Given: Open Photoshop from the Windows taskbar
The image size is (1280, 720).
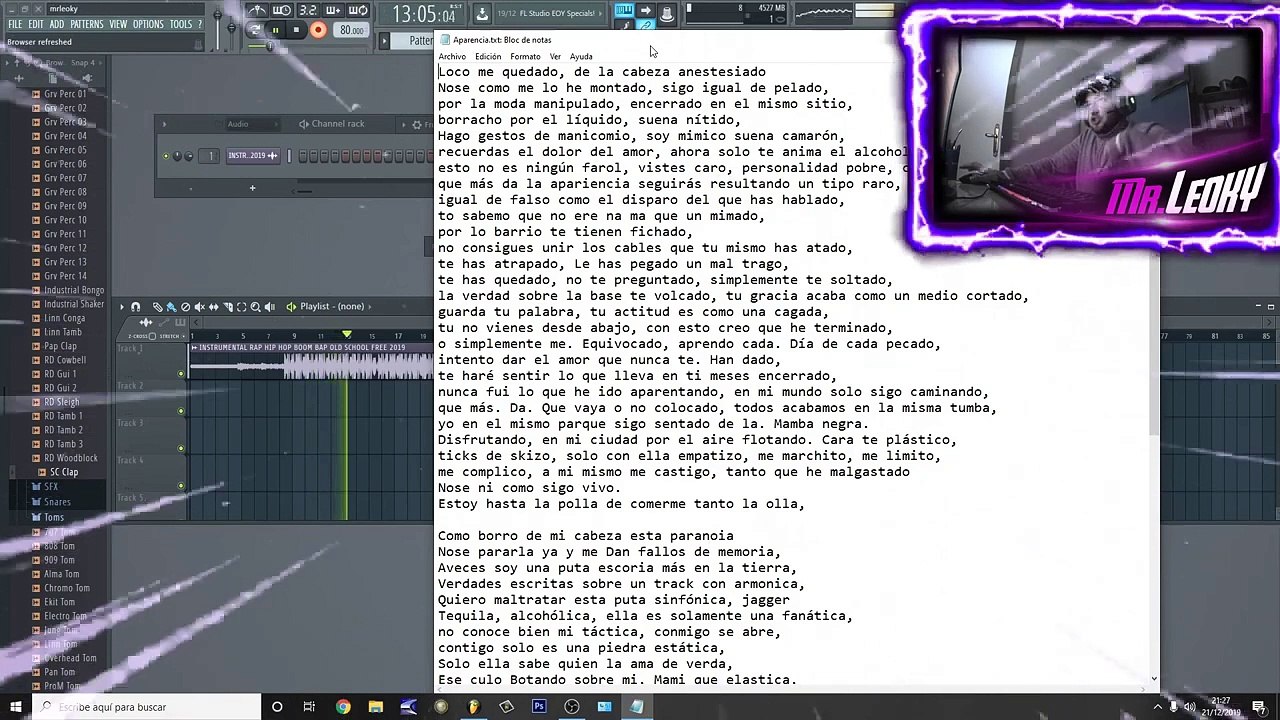Looking at the screenshot, I should (539, 707).
